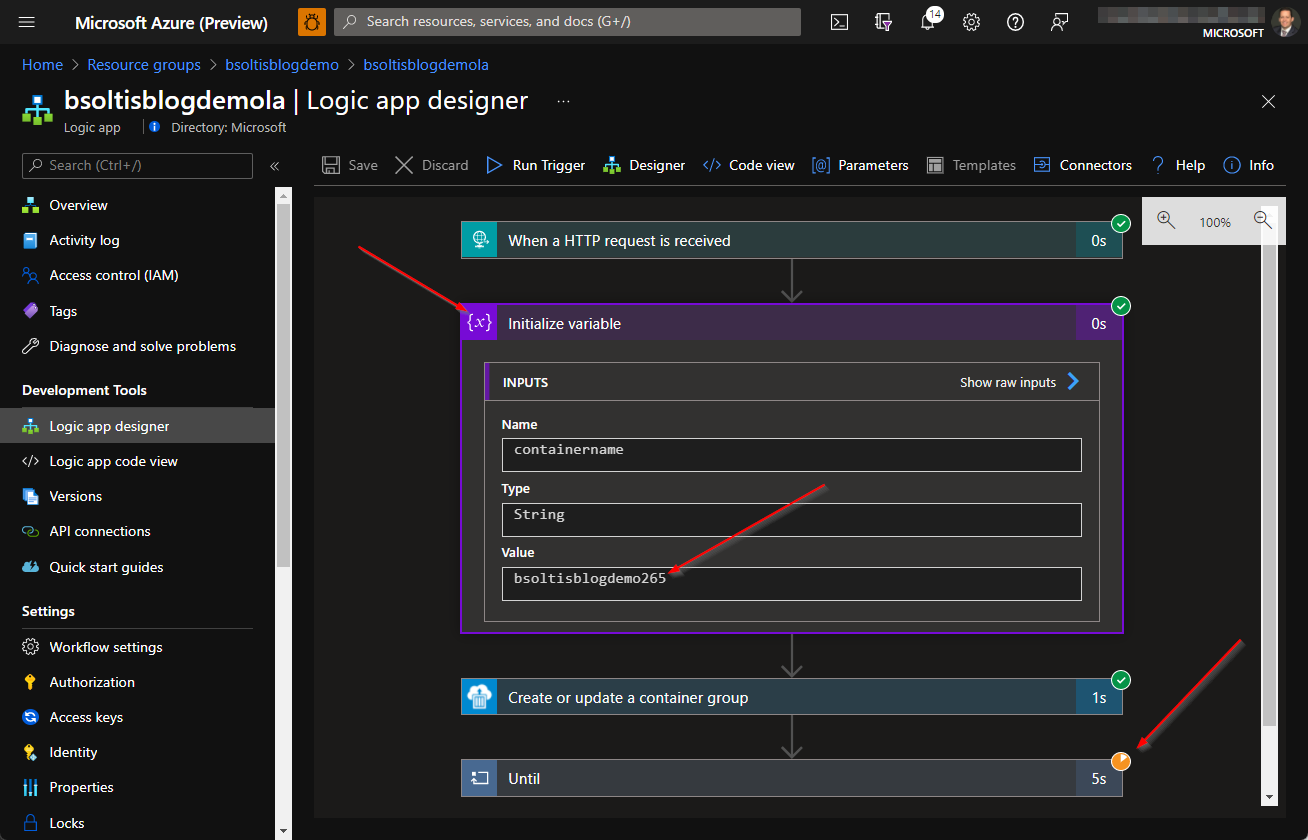Open the Cloud Shell icon in top bar
Screen dimensions: 1308x840
pos(840,22)
